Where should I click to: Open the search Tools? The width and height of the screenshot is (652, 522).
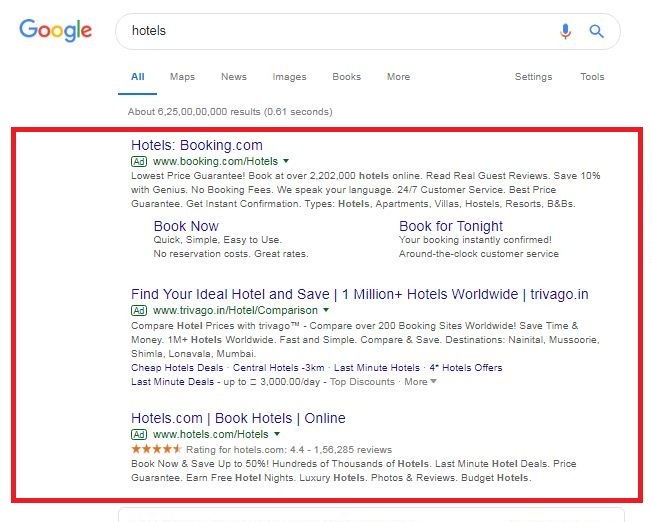tap(592, 77)
